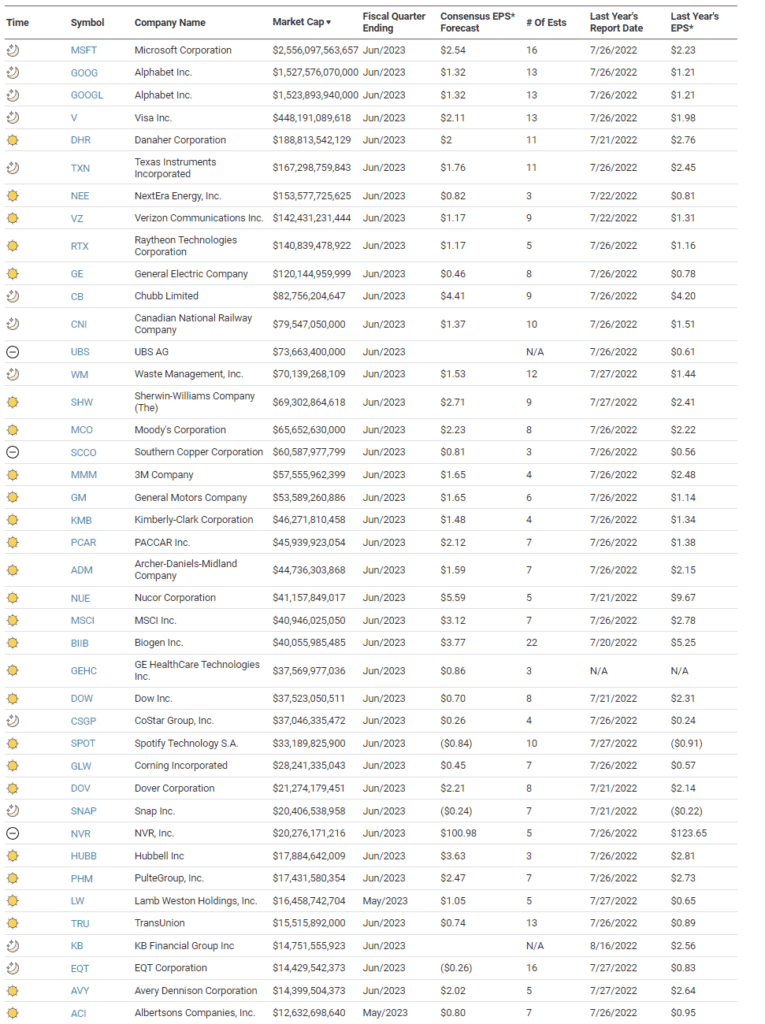Open the TXN ticker link
This screenshot has height=1024, width=765.
pos(80,168)
